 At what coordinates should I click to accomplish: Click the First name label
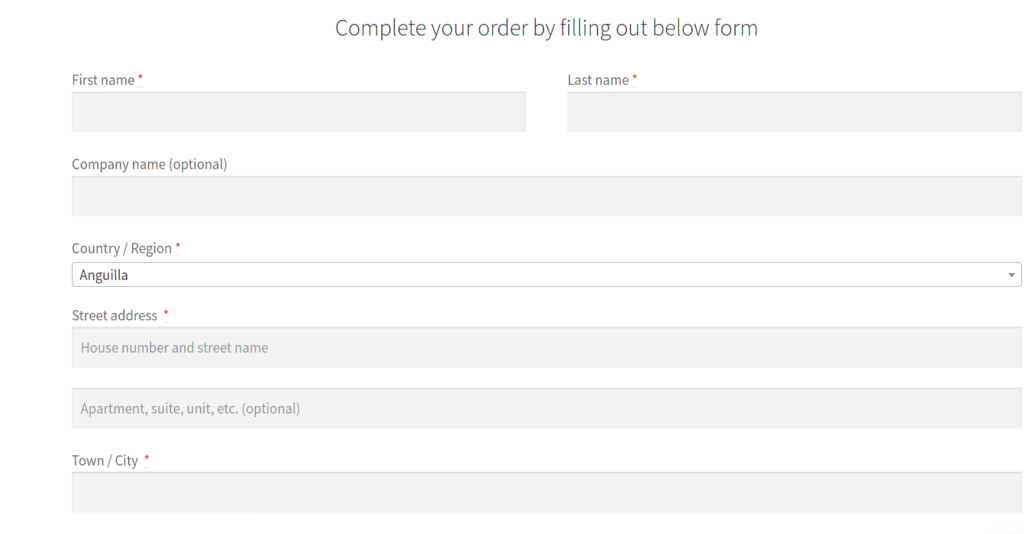[103, 80]
